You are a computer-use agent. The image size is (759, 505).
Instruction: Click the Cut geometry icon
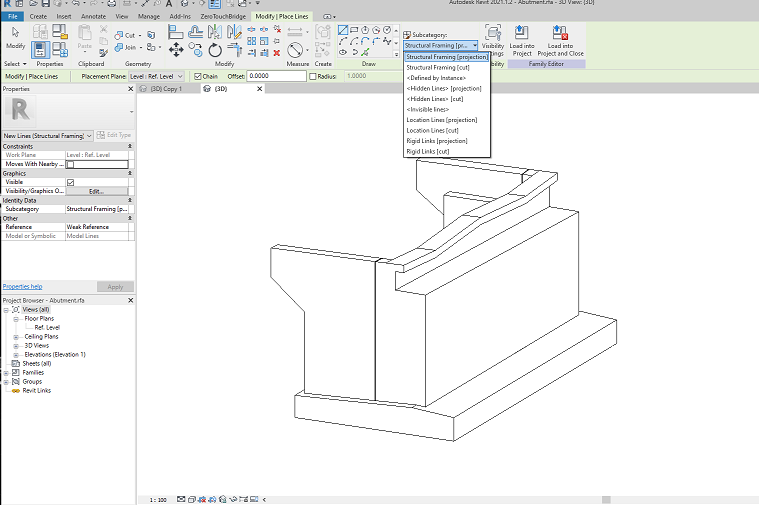pyautogui.click(x=119, y=35)
